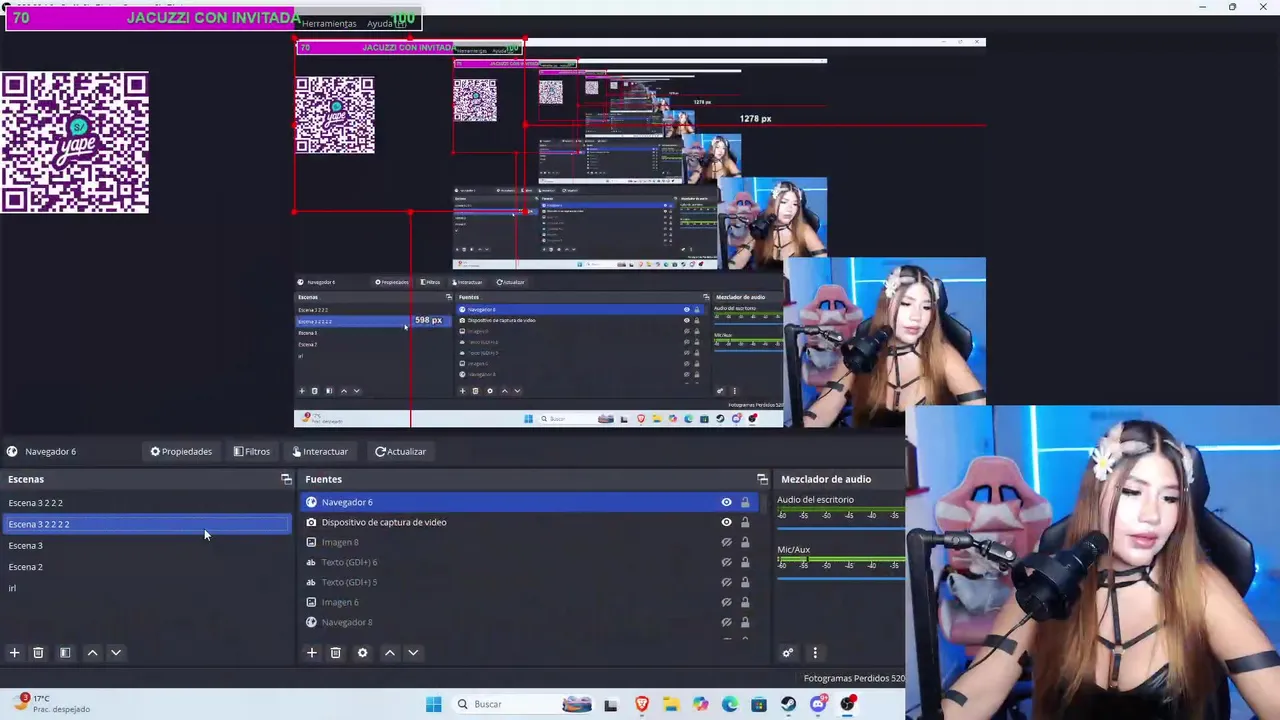1280x720 pixels.
Task: Open scene filters icon in Escenas toolbar
Action: [x=65, y=653]
